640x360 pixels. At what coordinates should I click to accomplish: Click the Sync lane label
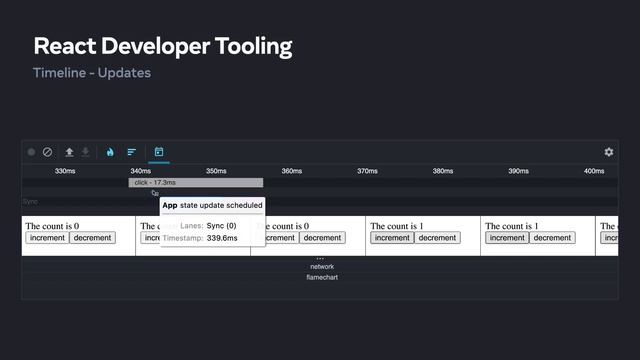(x=30, y=202)
